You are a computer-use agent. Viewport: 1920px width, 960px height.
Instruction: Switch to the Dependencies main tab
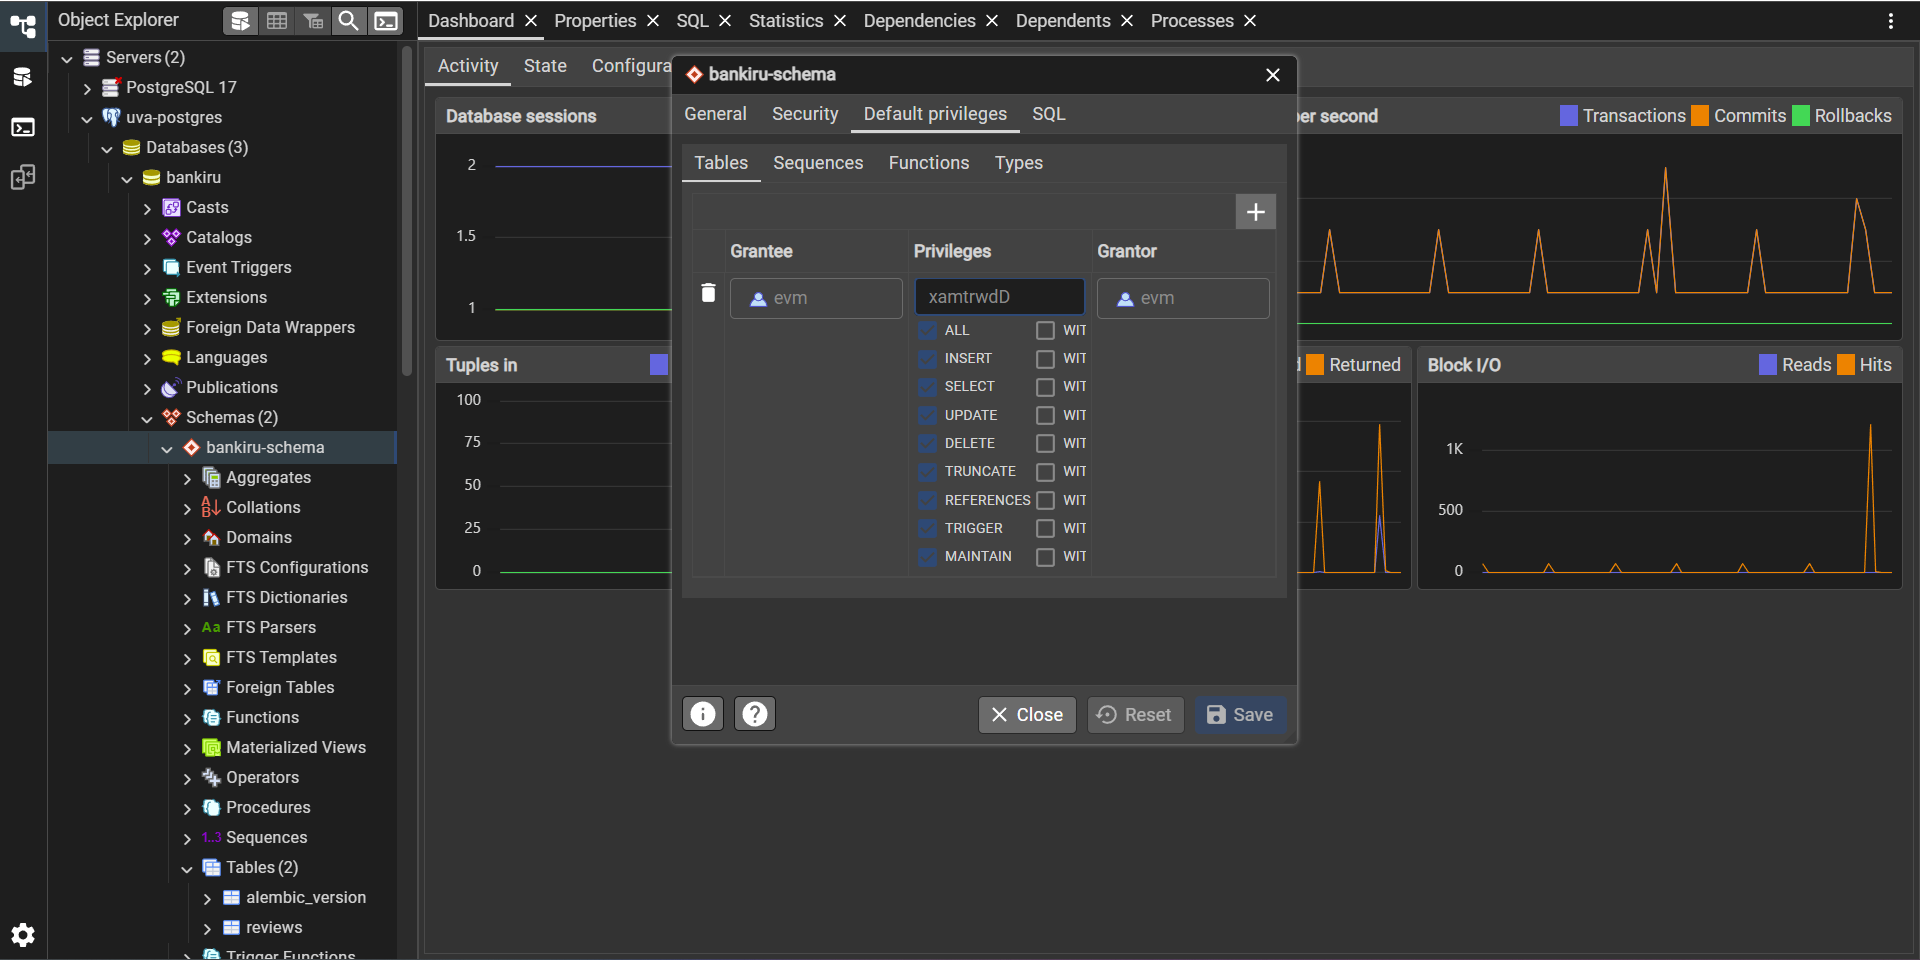click(919, 21)
